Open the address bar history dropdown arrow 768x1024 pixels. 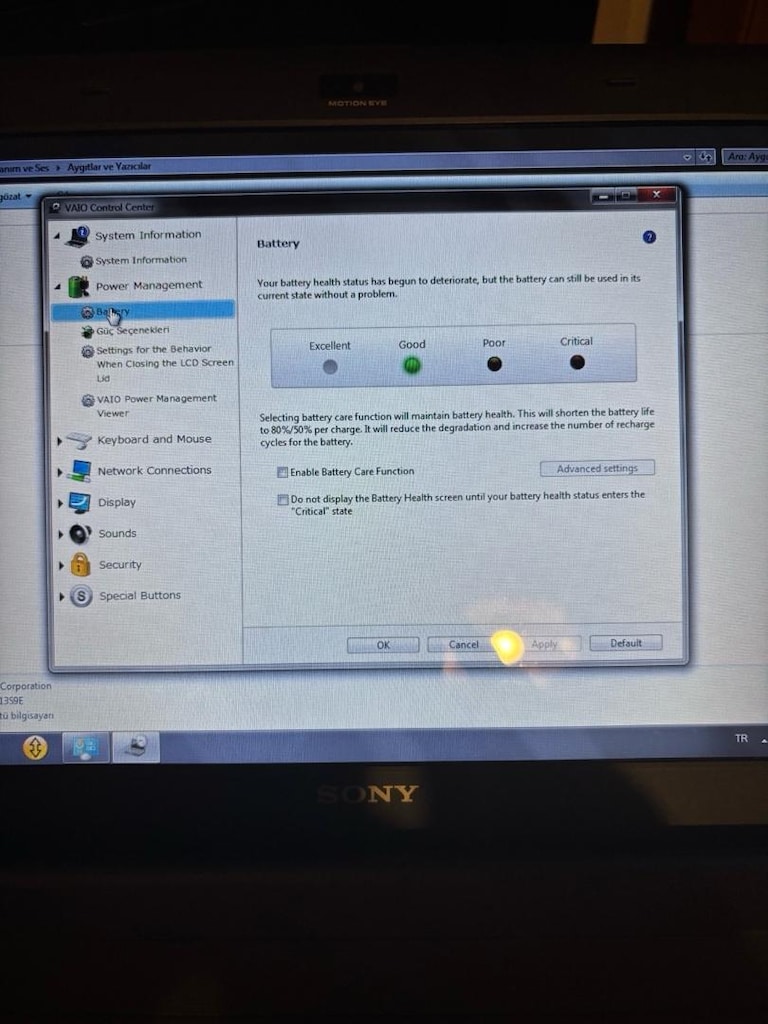pyautogui.click(x=687, y=157)
